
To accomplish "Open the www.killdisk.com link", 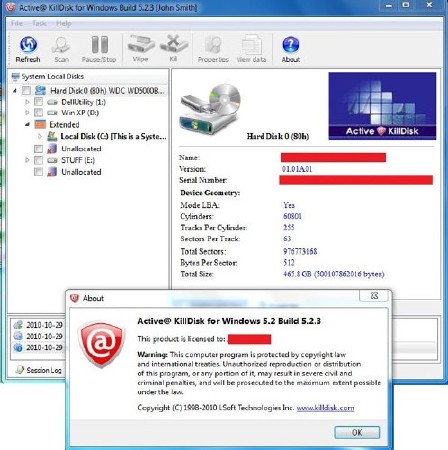I will (325, 408).
